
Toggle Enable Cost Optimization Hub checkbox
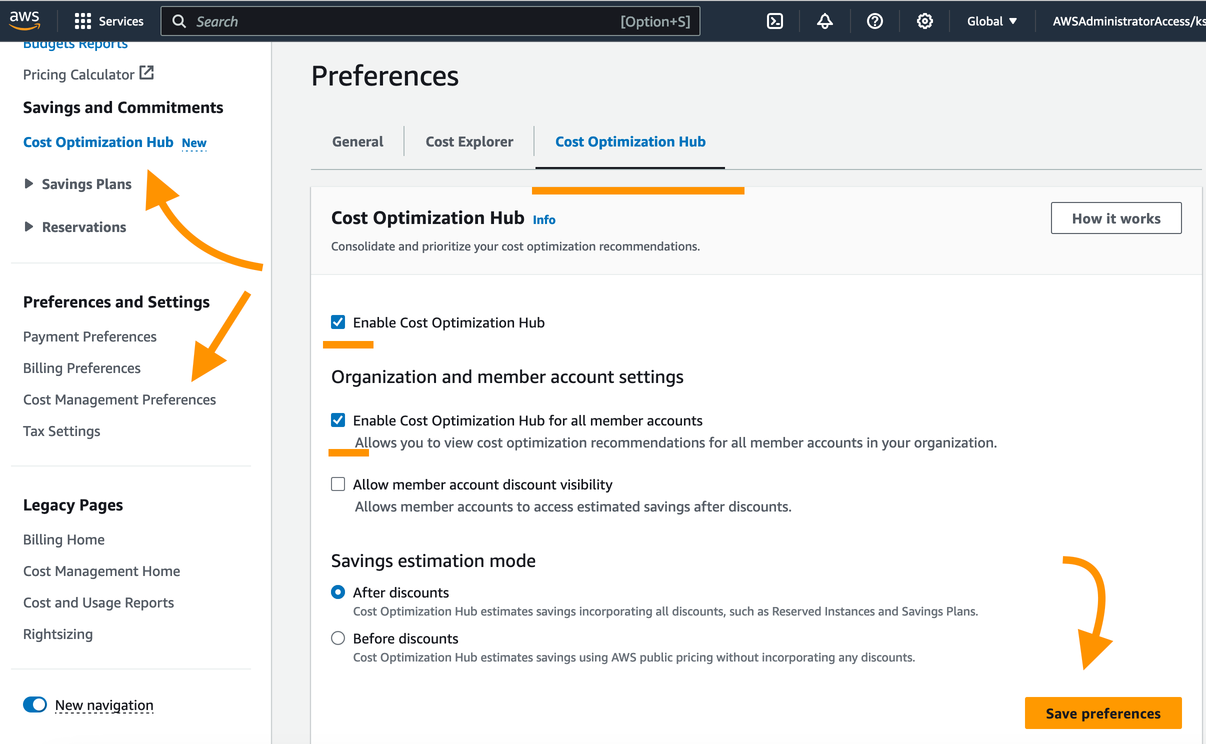(x=338, y=322)
